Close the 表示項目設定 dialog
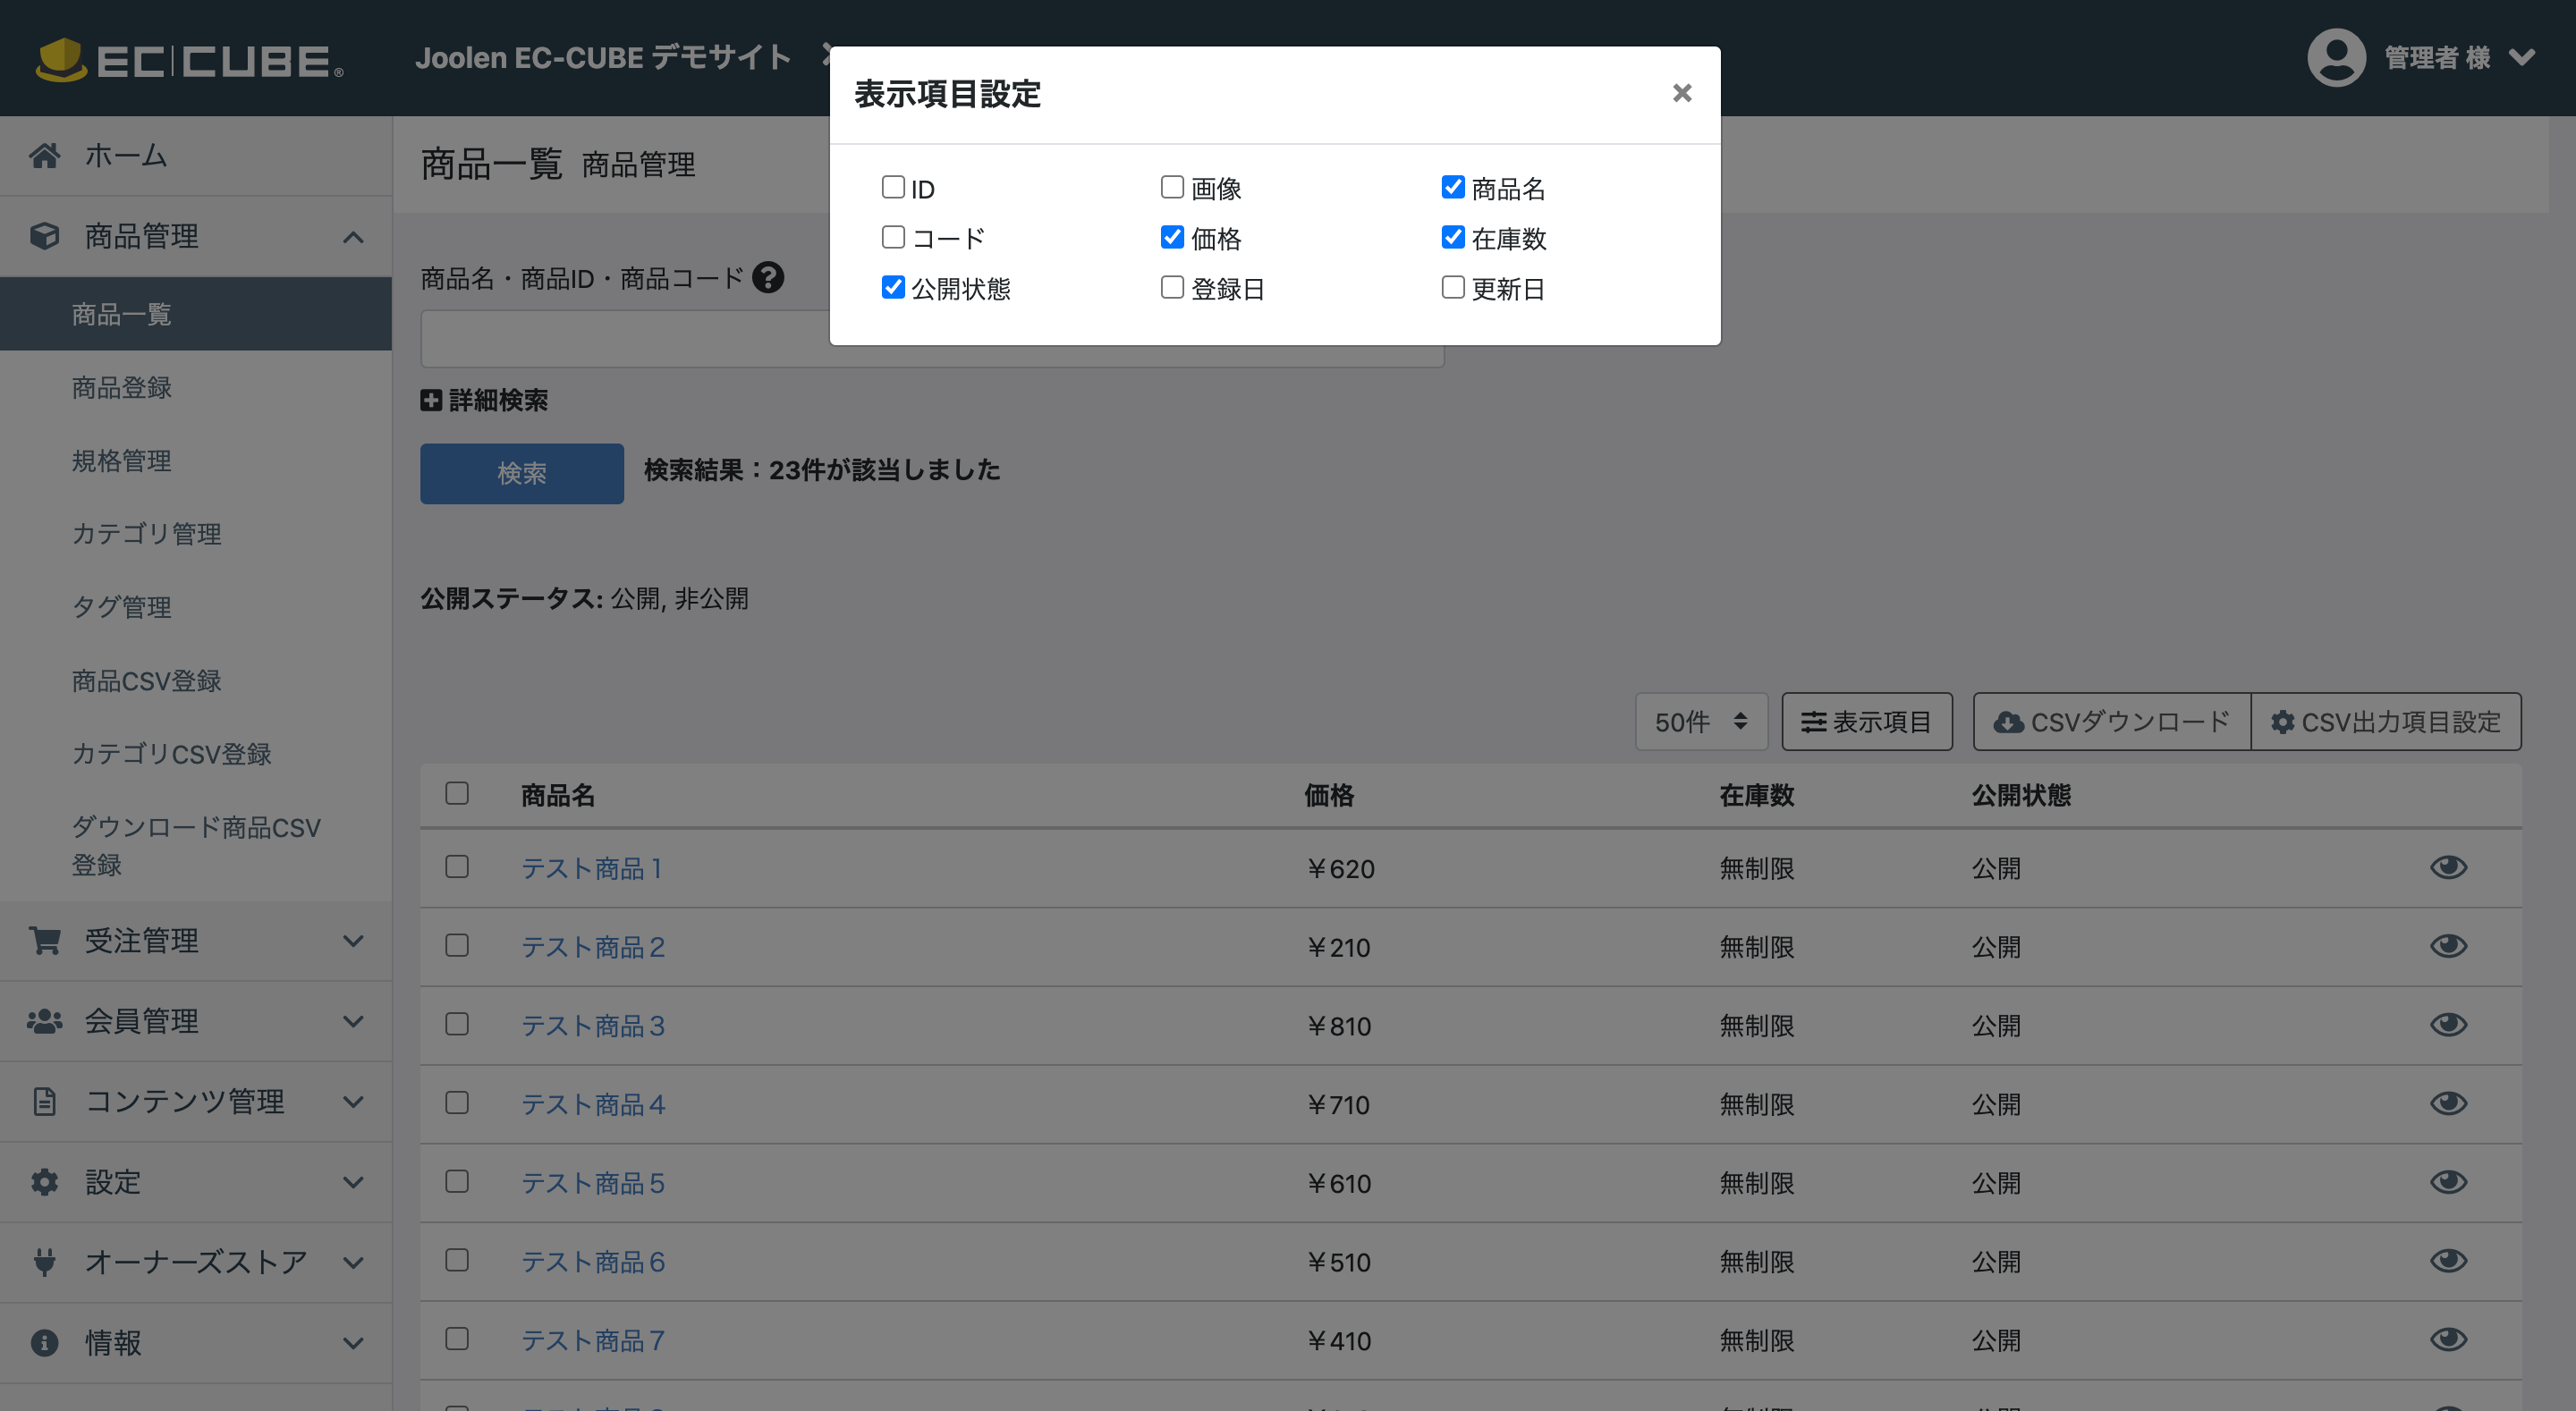2576x1411 pixels. (x=1682, y=93)
